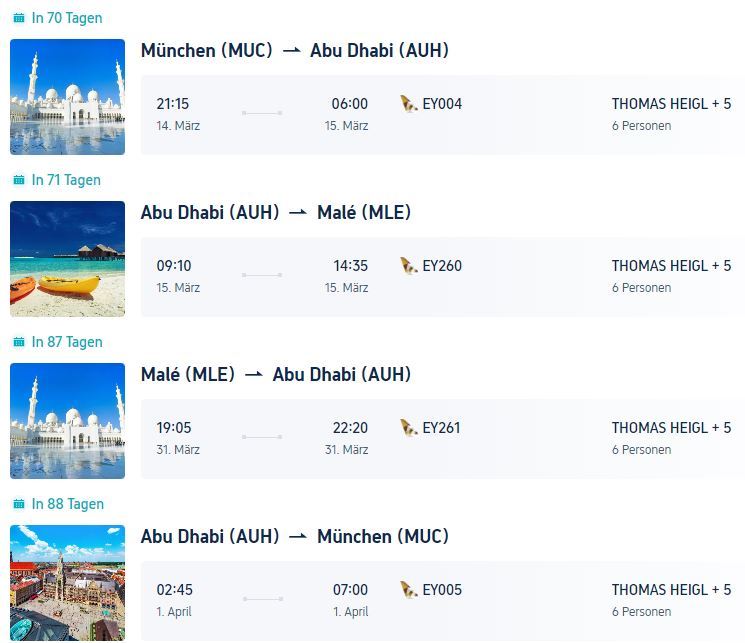Screen dimensions: 745x643
Task: Click "THOMAS HEIGL + 5" on flight EY260
Action: 671,266
